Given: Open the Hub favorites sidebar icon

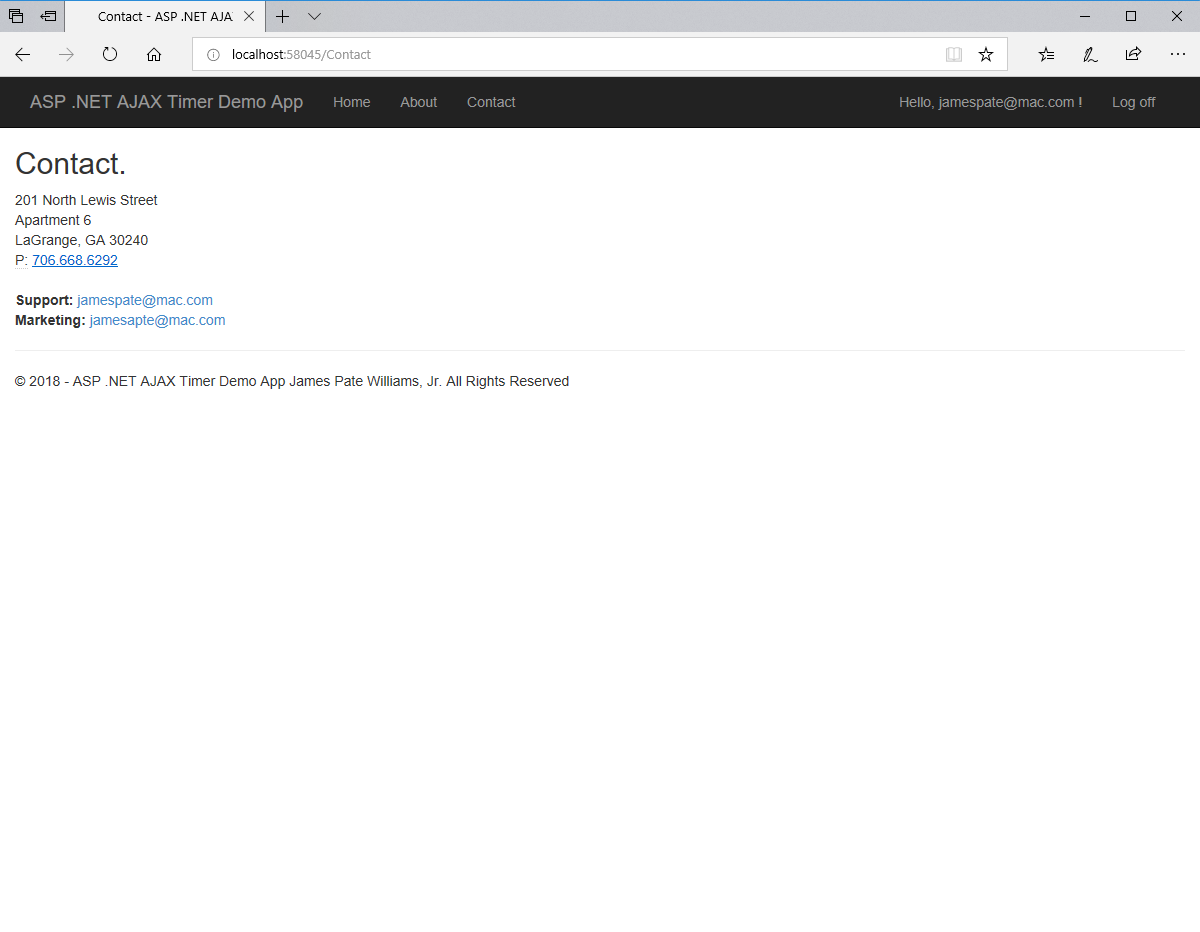Looking at the screenshot, I should (x=1045, y=54).
